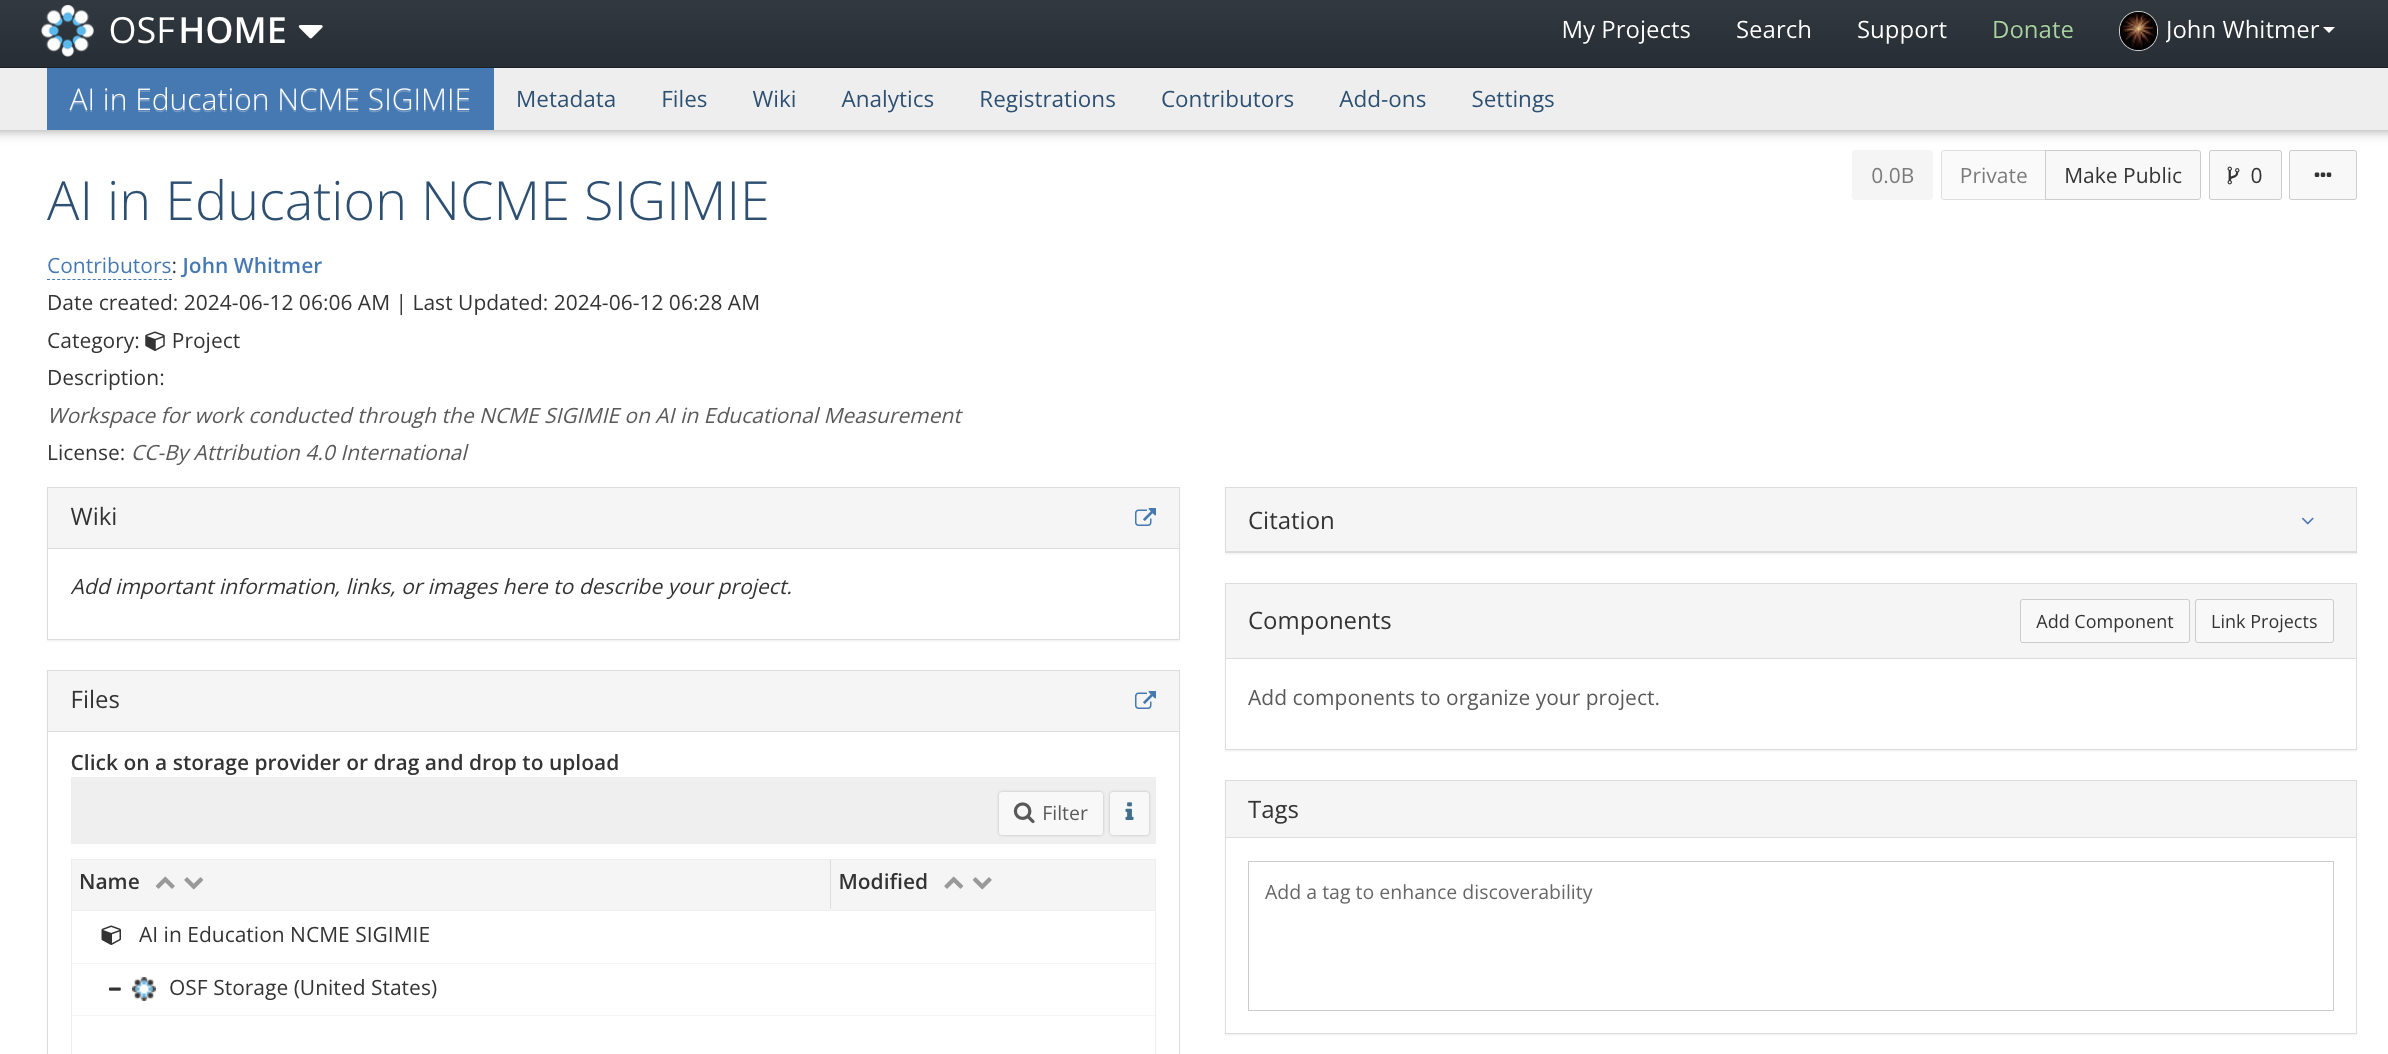Open the Contributors tab
2388x1054 pixels.
pos(1226,99)
